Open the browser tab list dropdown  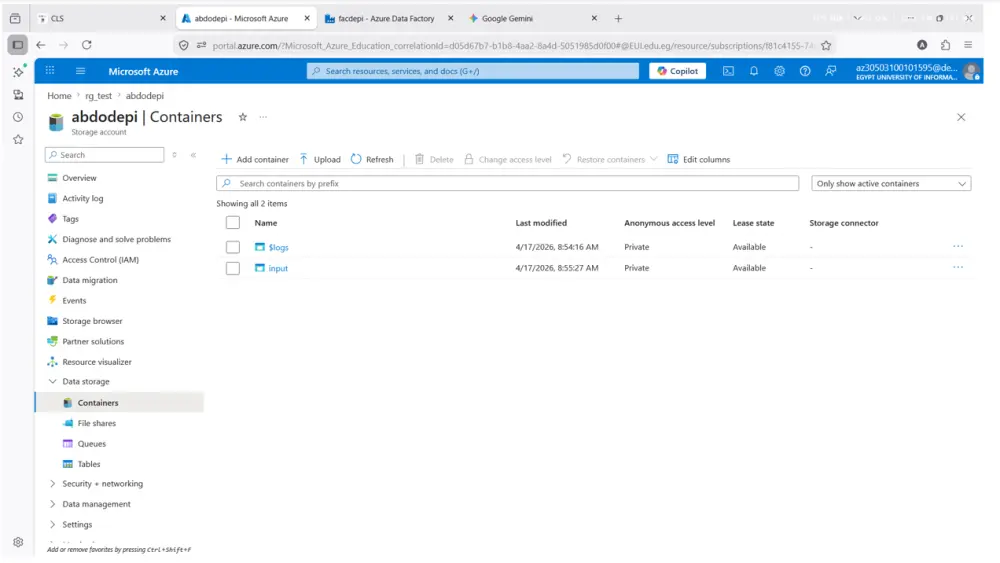pyautogui.click(x=857, y=18)
